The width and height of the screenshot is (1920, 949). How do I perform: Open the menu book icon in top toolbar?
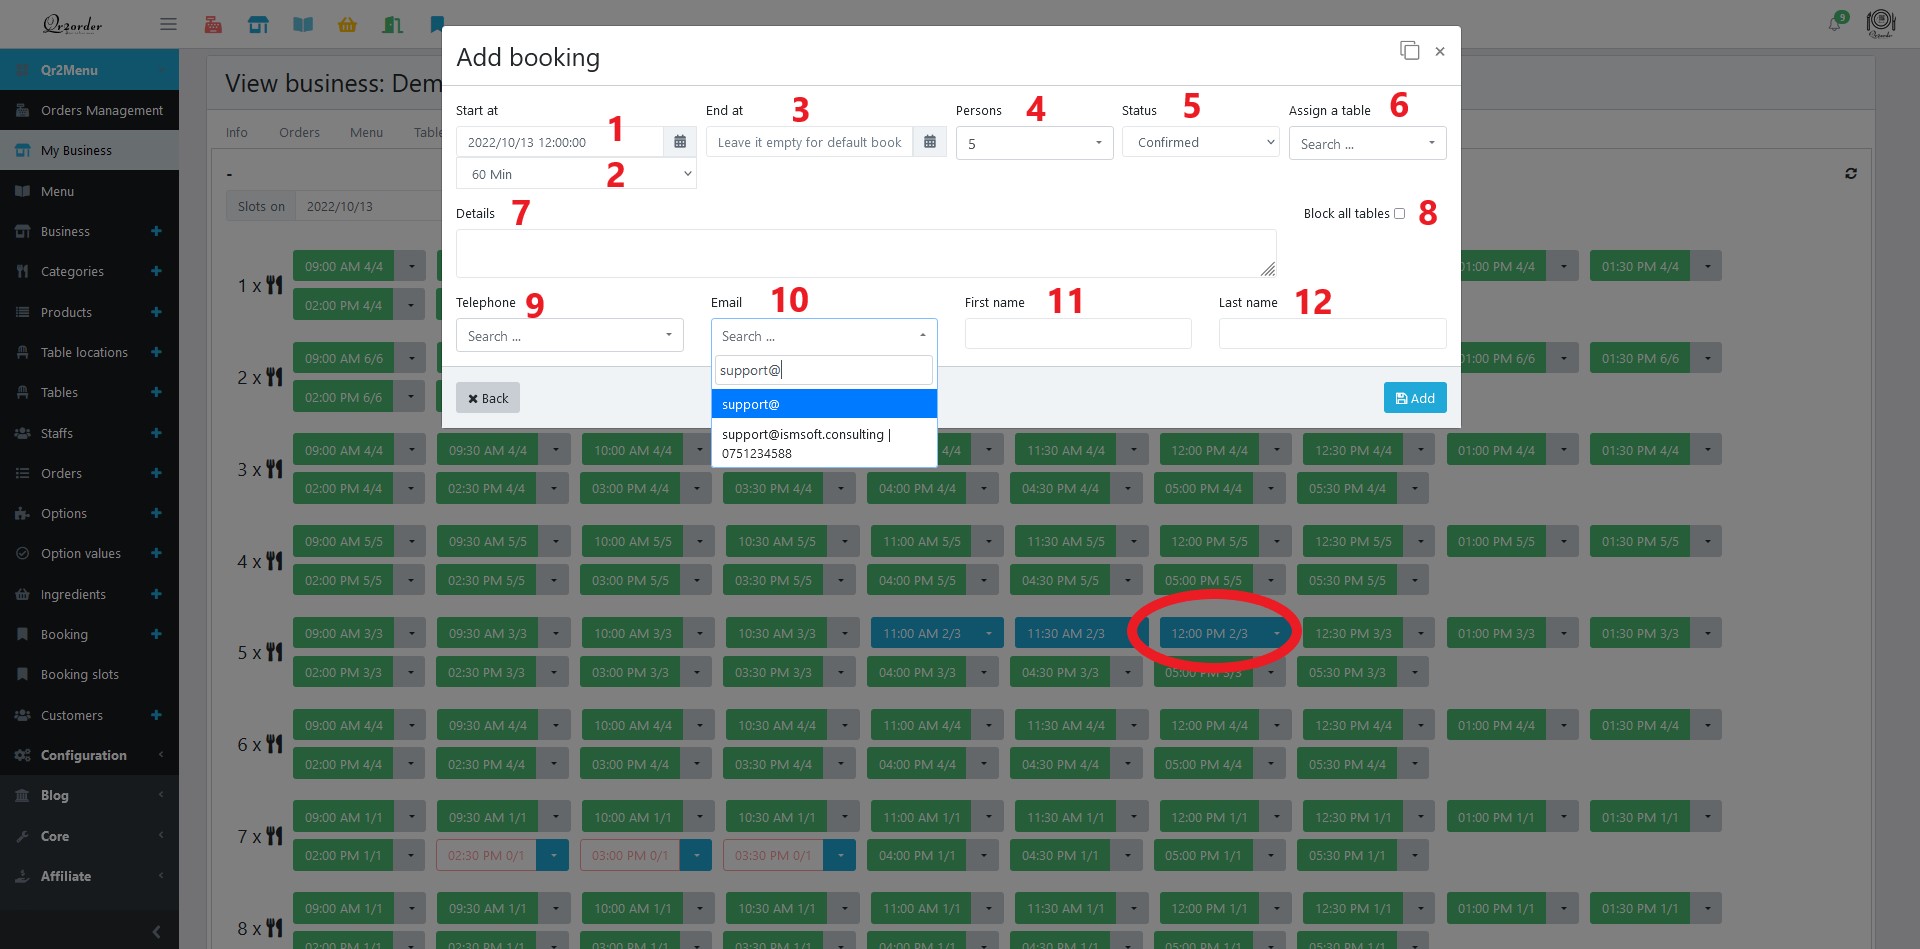[303, 24]
